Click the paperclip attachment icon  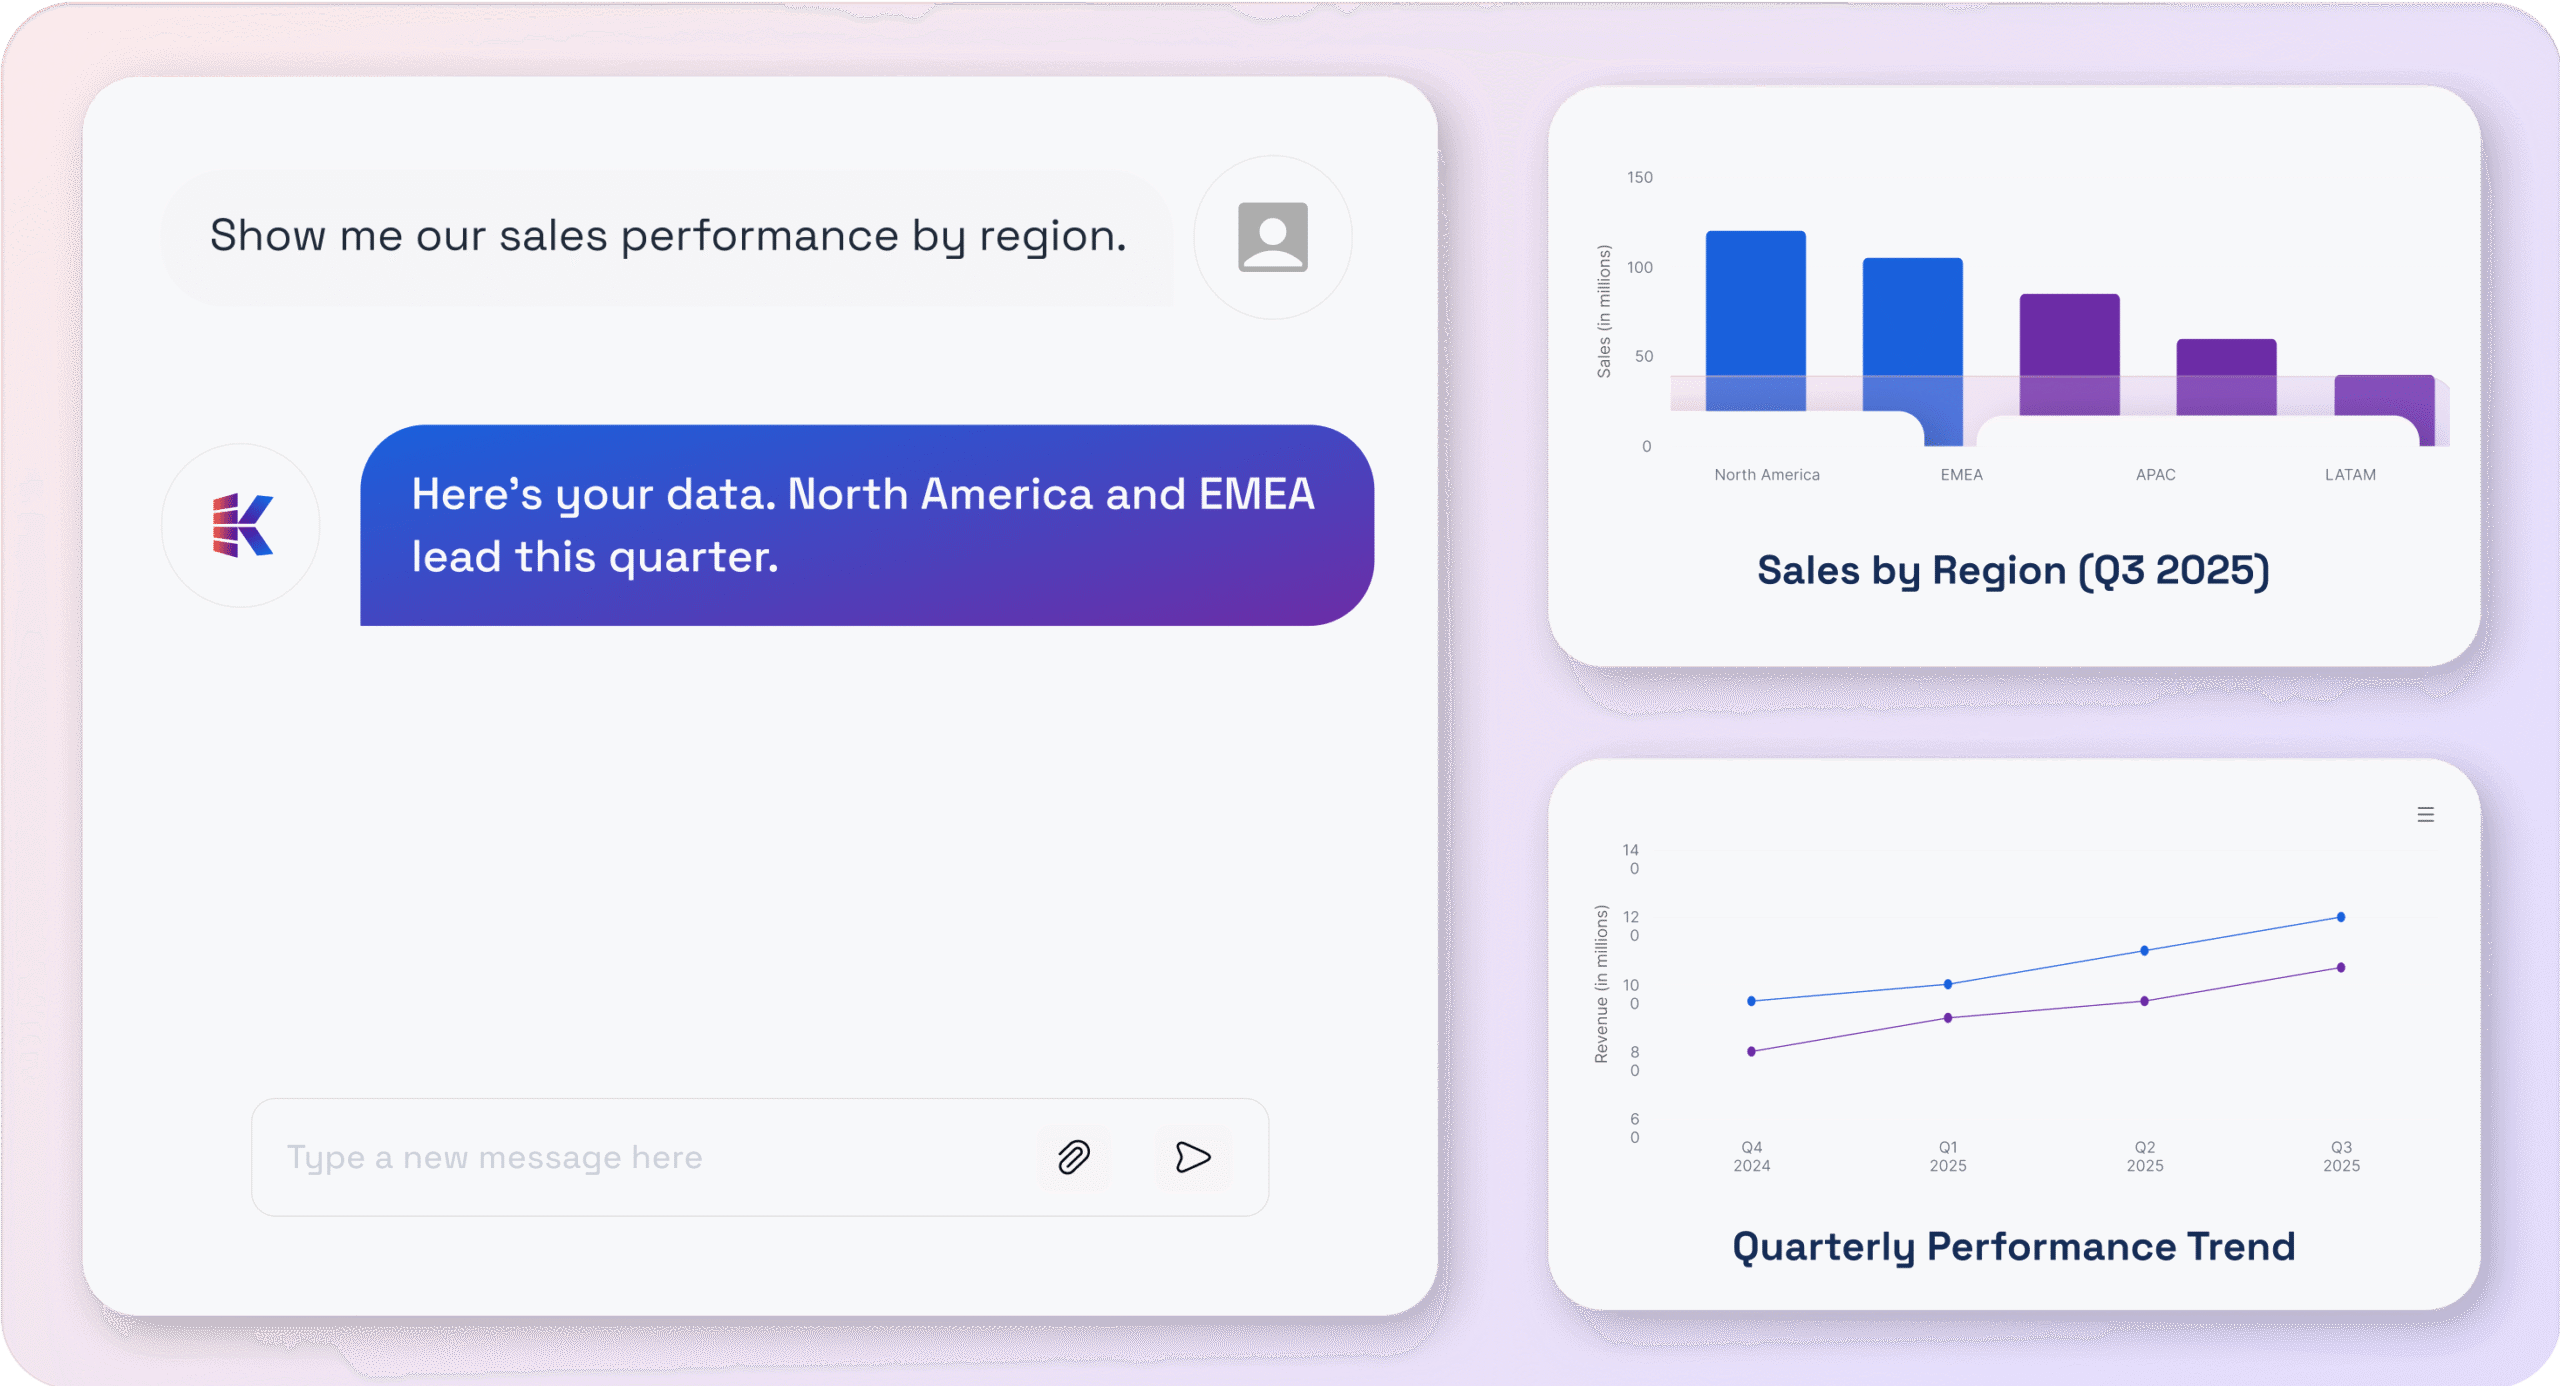click(1073, 1157)
